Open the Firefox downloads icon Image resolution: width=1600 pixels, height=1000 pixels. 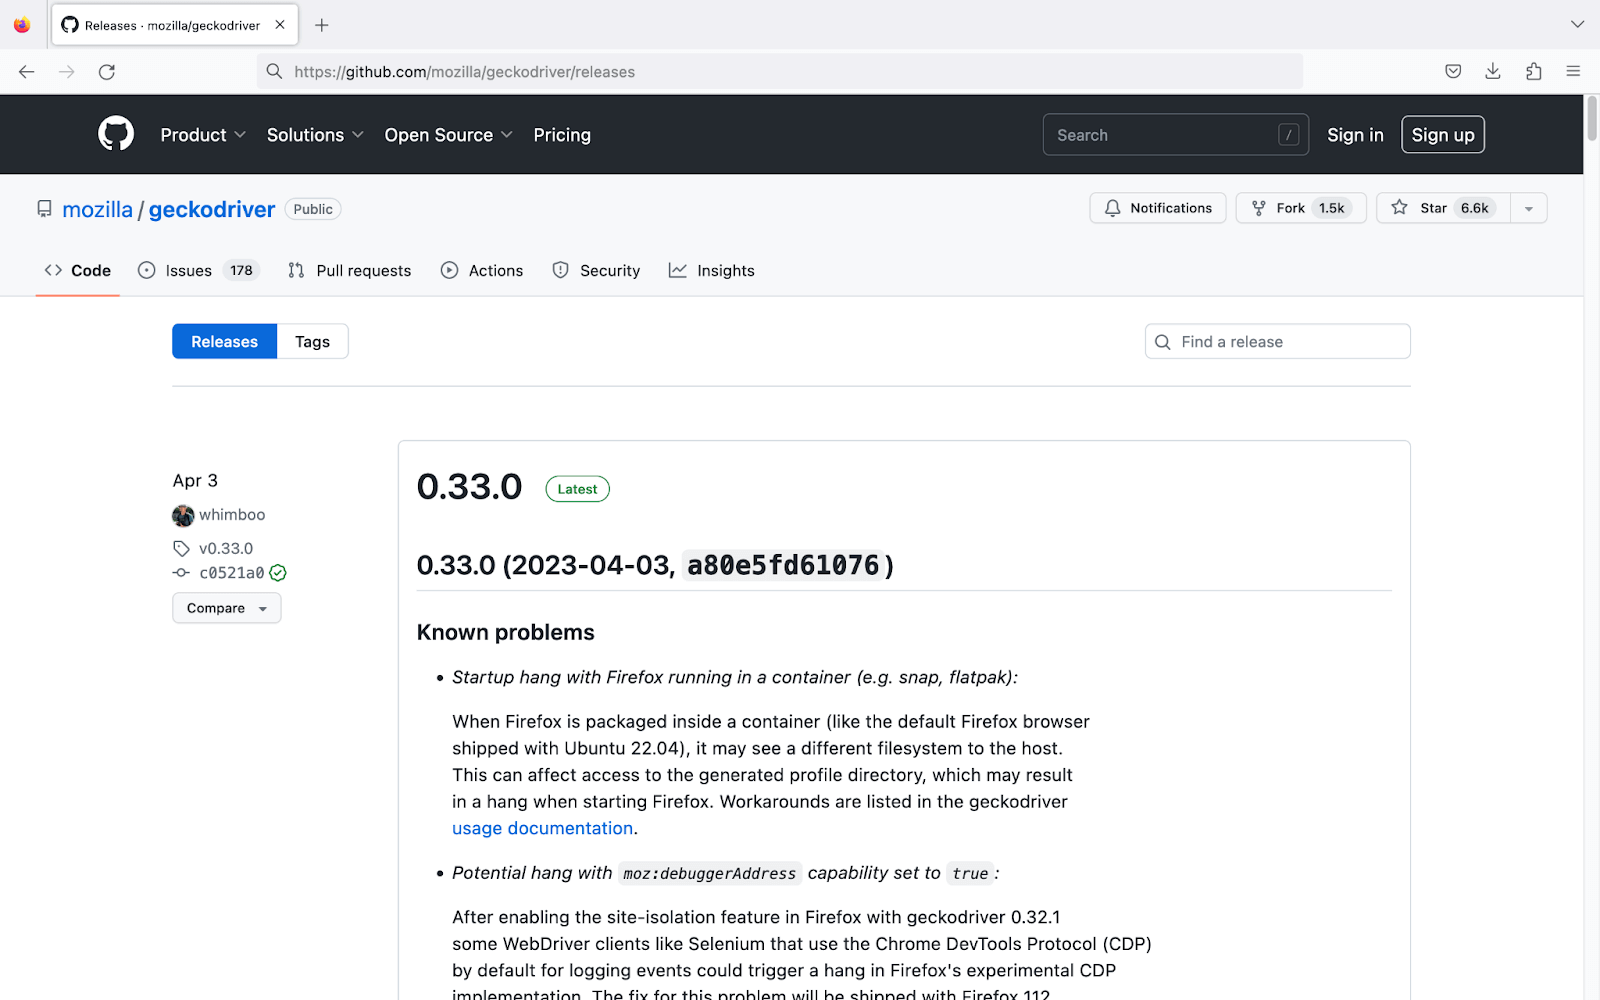(1493, 71)
